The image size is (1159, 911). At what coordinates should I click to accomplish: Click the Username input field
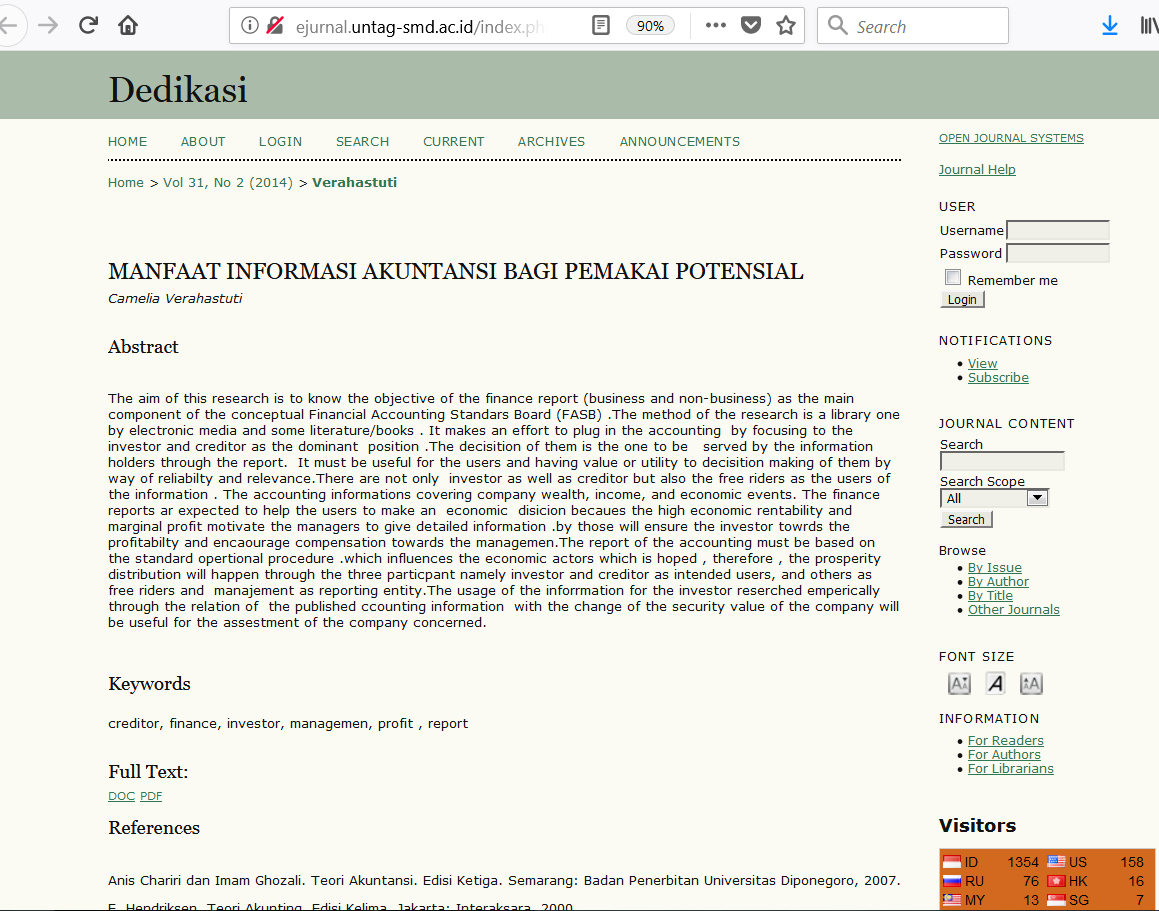point(1057,231)
